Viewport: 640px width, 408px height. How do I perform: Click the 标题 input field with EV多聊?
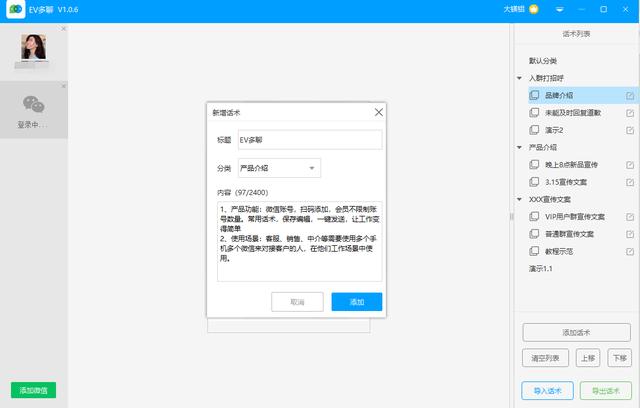pyautogui.click(x=310, y=140)
